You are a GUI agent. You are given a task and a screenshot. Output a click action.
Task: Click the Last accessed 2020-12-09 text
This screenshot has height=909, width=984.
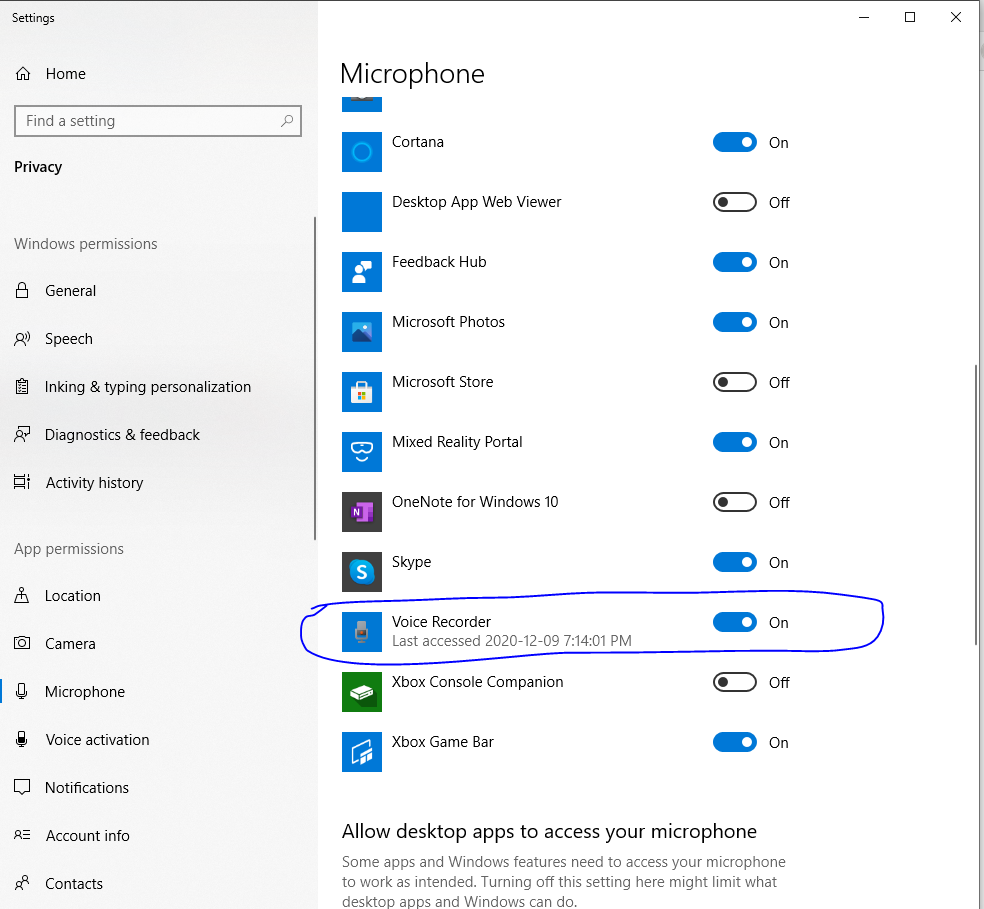[x=511, y=640]
